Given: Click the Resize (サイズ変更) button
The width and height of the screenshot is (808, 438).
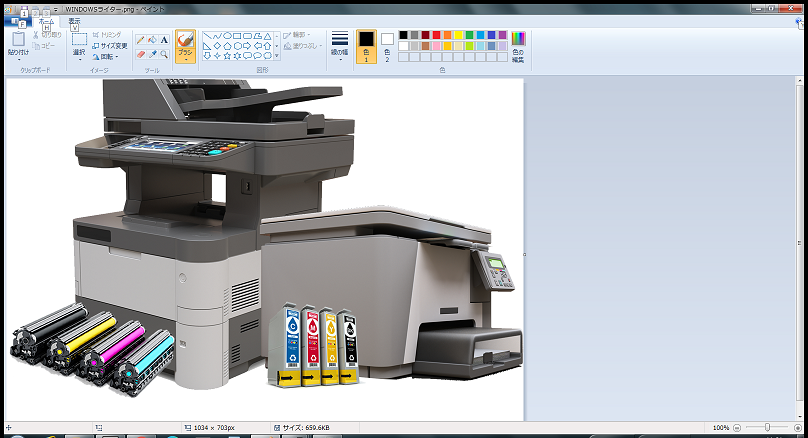Looking at the screenshot, I should (x=110, y=46).
